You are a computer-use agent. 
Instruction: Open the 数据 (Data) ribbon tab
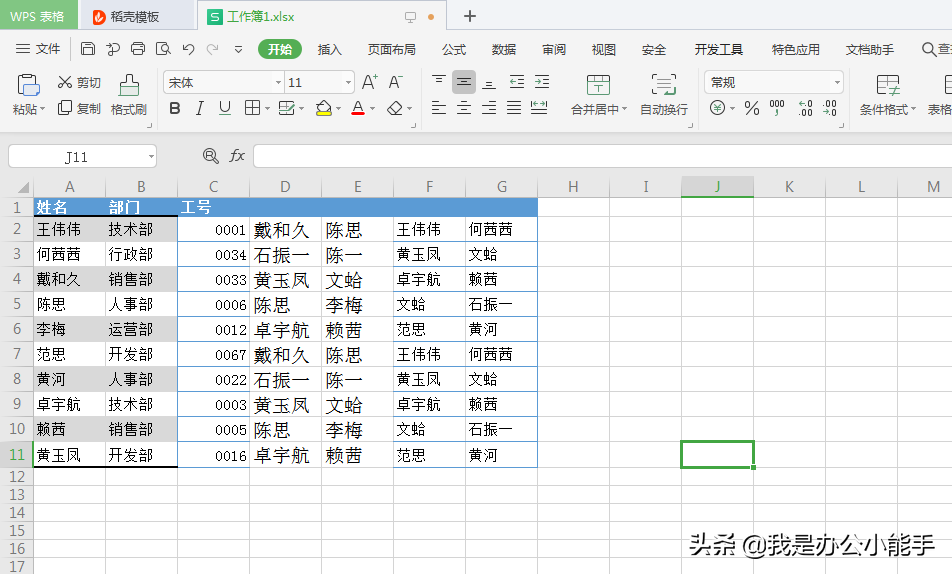504,49
